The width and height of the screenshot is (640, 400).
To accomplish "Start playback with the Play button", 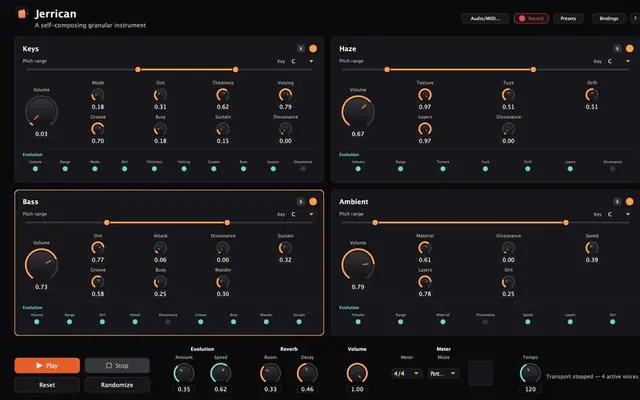I will 47,365.
